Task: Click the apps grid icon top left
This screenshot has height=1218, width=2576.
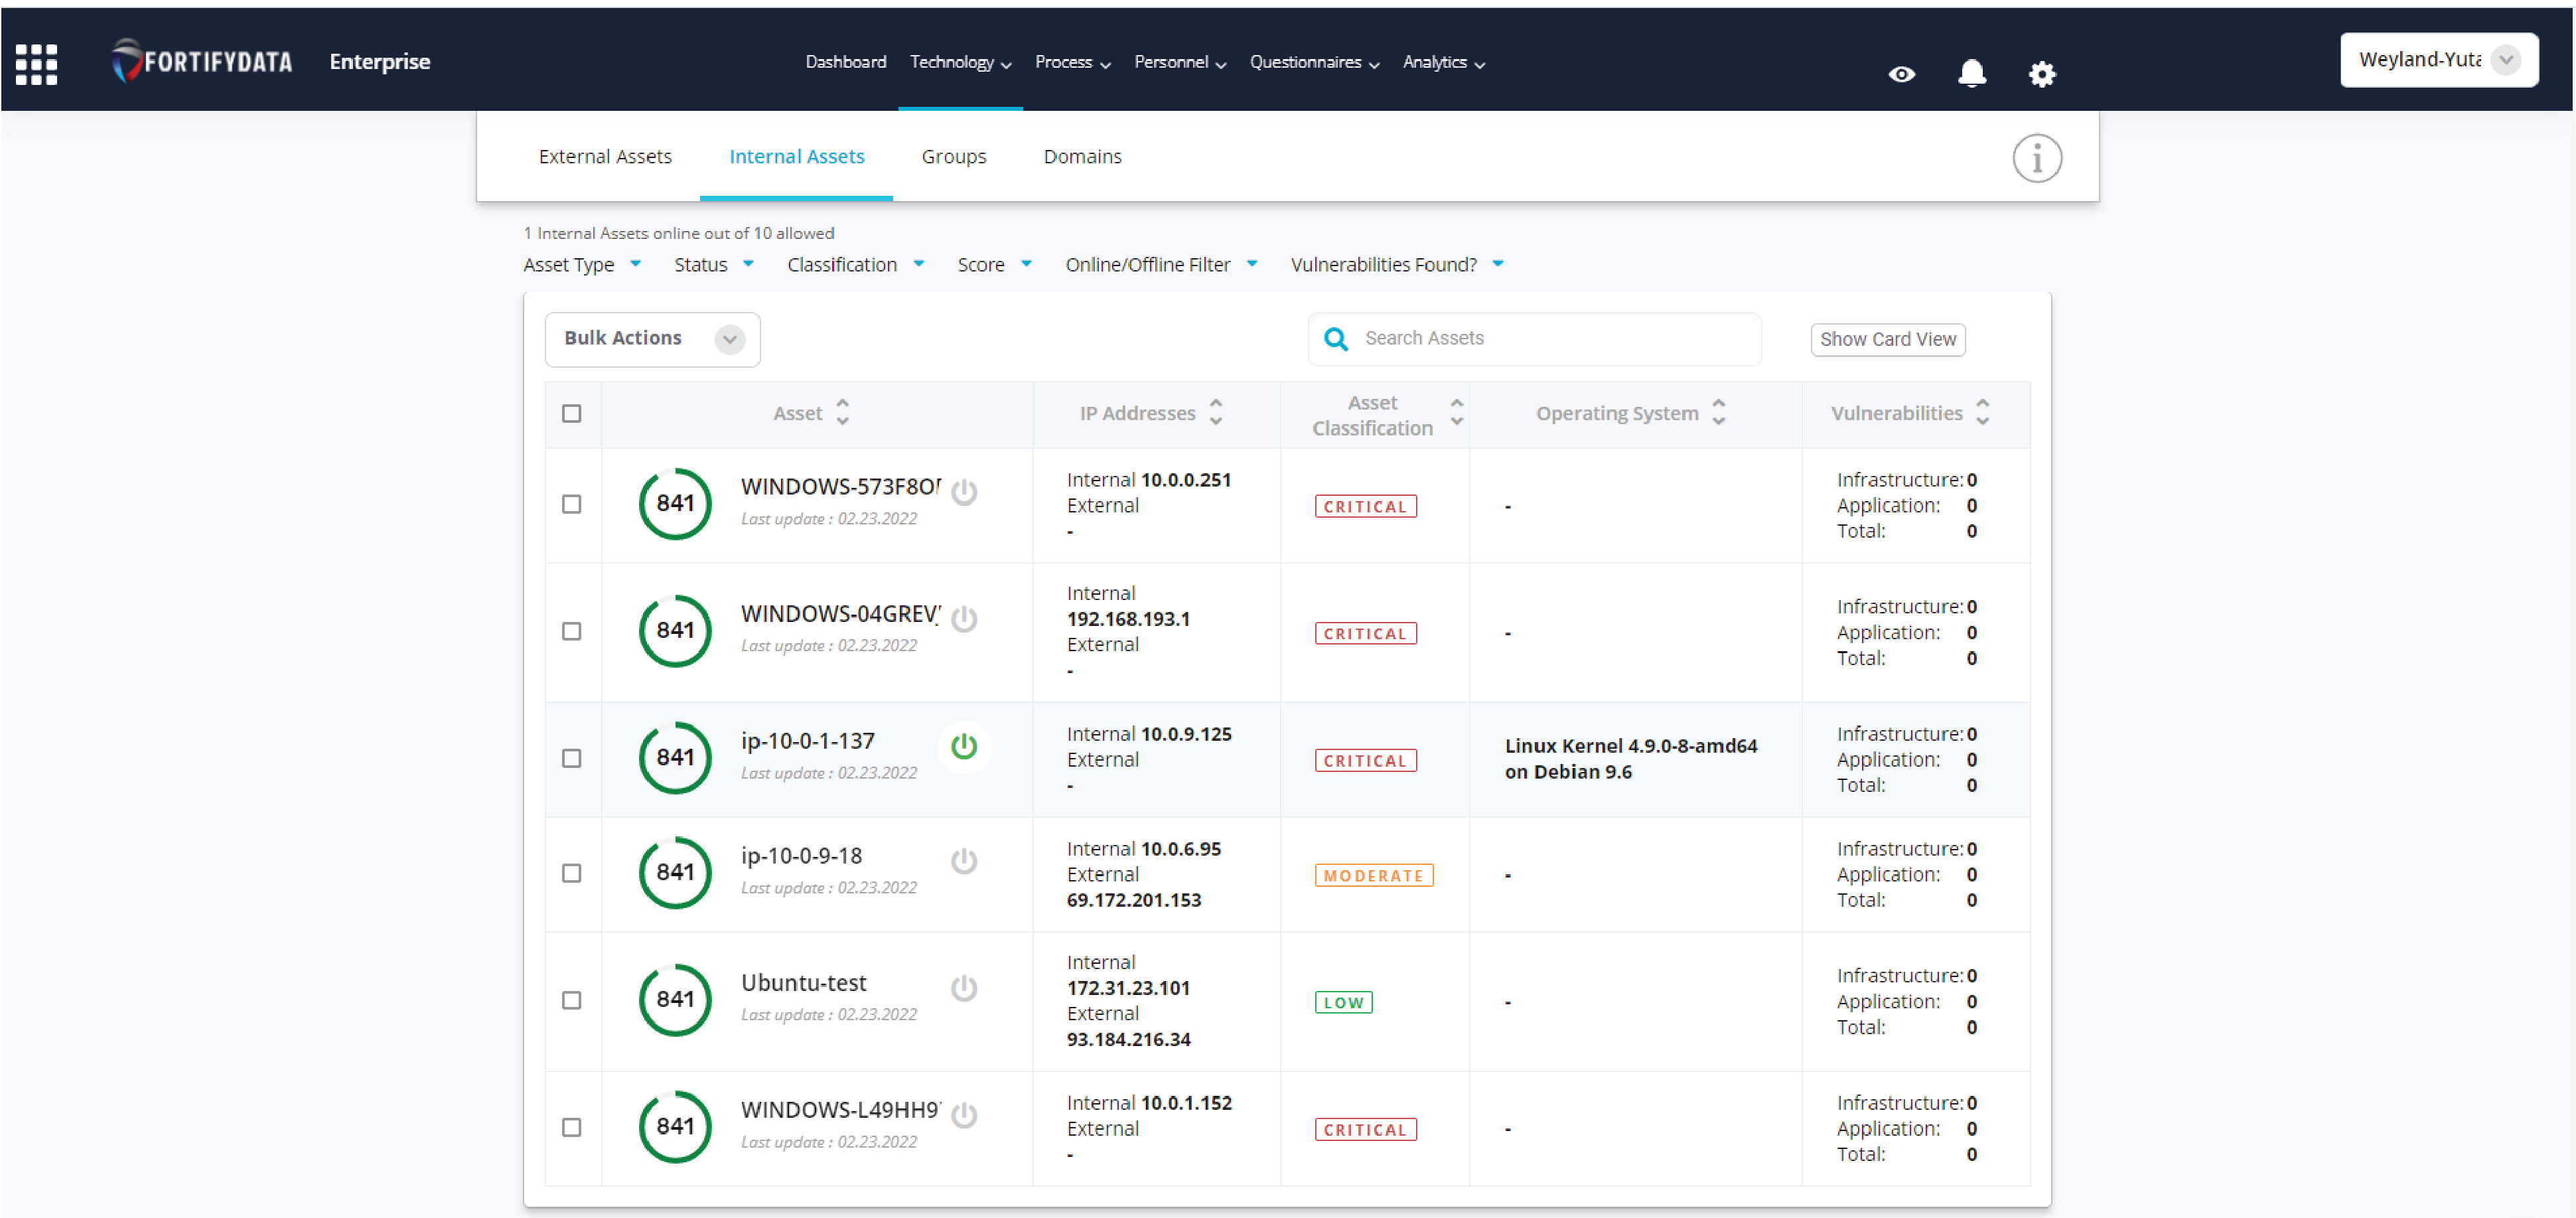Action: (36, 63)
